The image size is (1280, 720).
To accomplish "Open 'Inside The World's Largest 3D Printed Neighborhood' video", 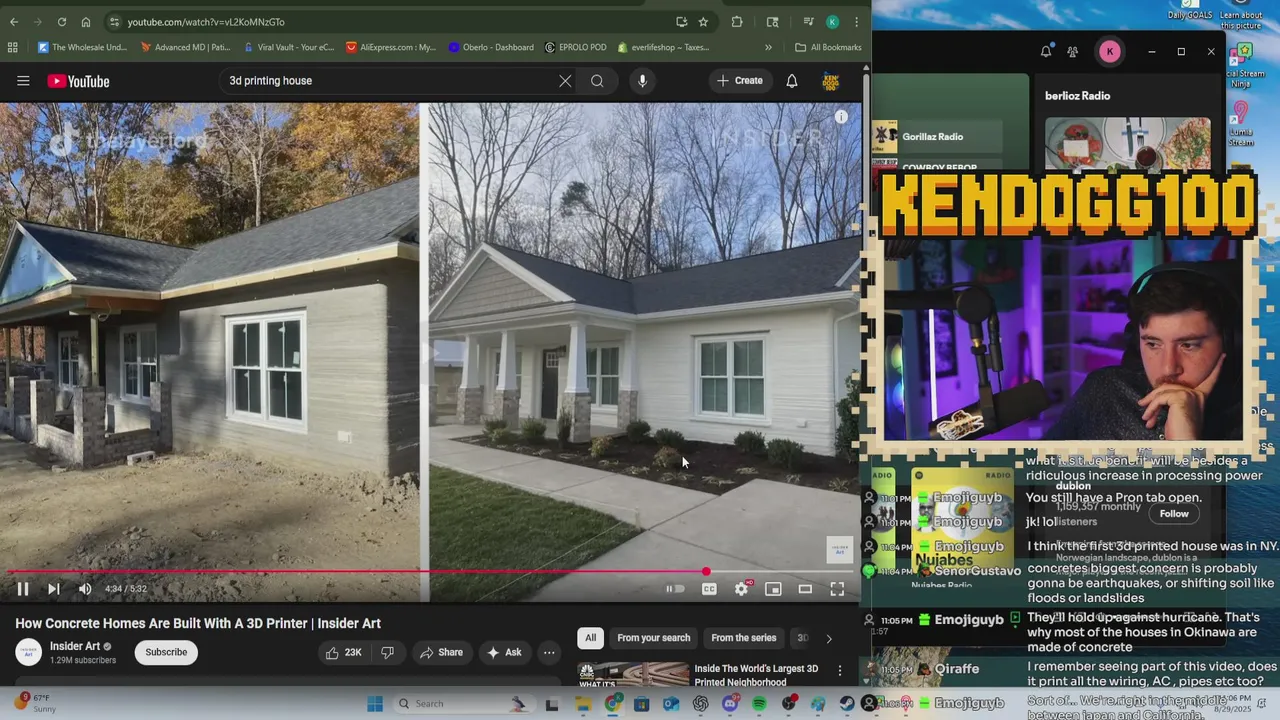I will 756,675.
